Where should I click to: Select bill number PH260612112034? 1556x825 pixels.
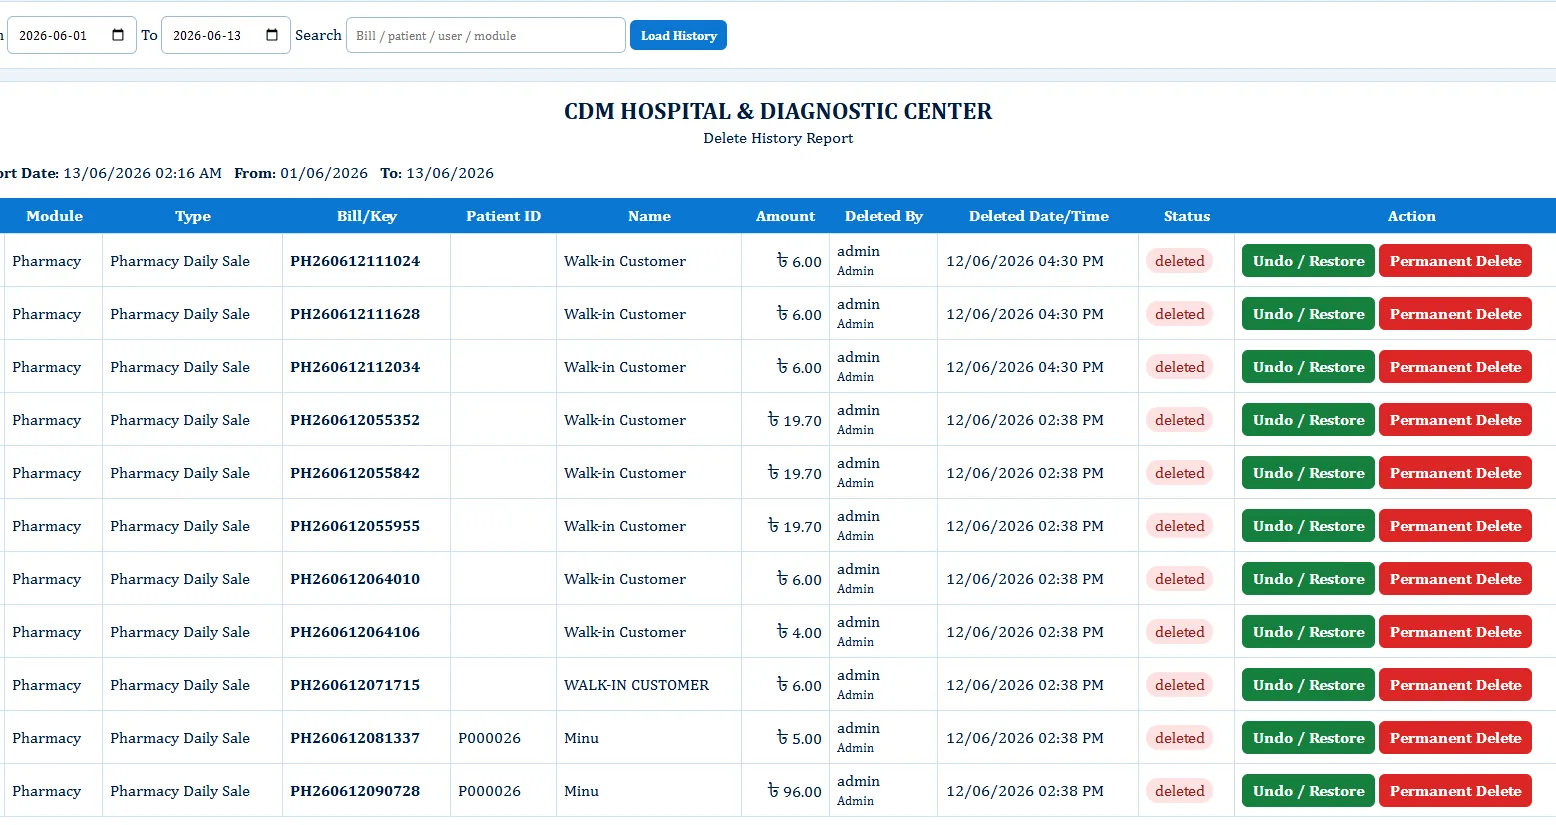(x=355, y=367)
